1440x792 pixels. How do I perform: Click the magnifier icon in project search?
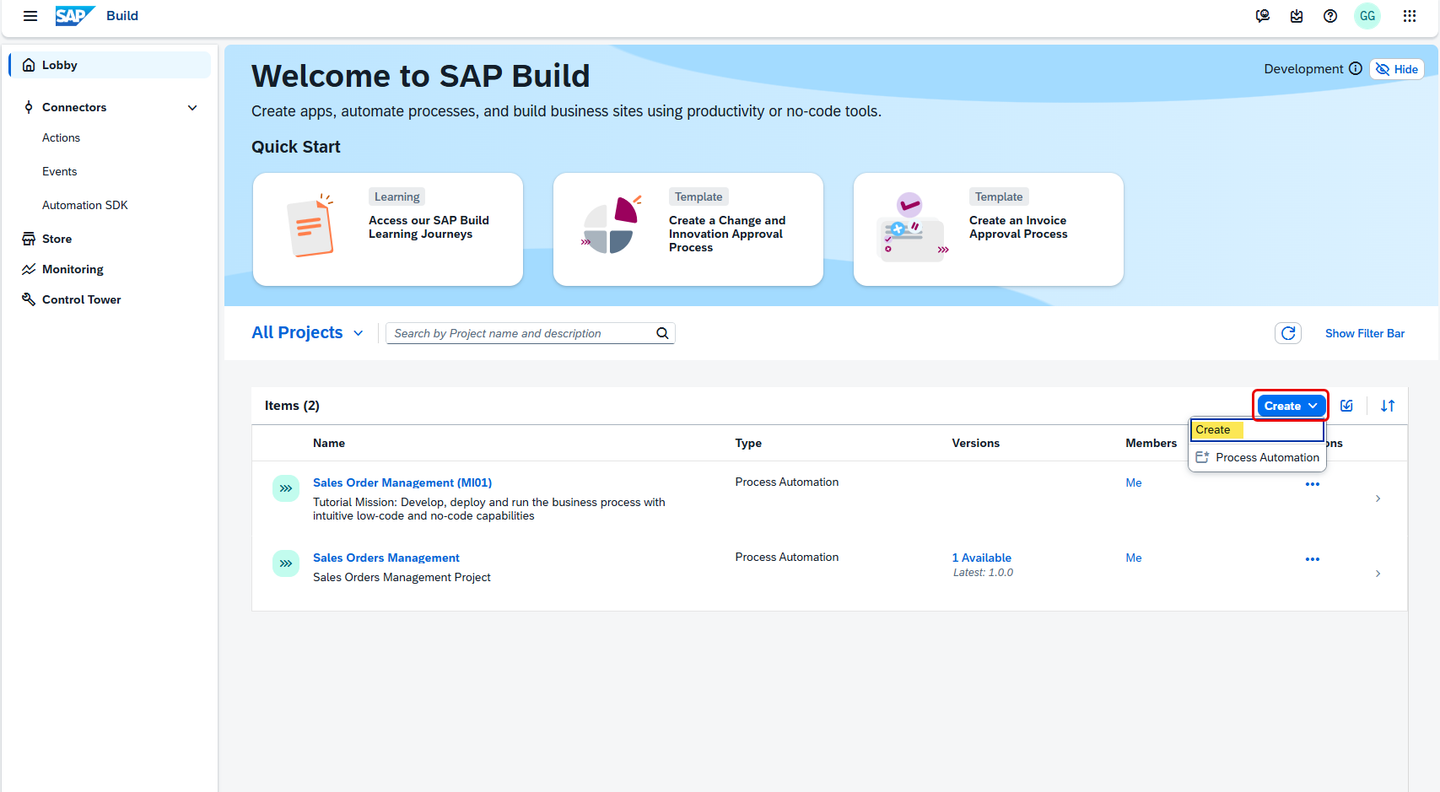[x=662, y=333]
